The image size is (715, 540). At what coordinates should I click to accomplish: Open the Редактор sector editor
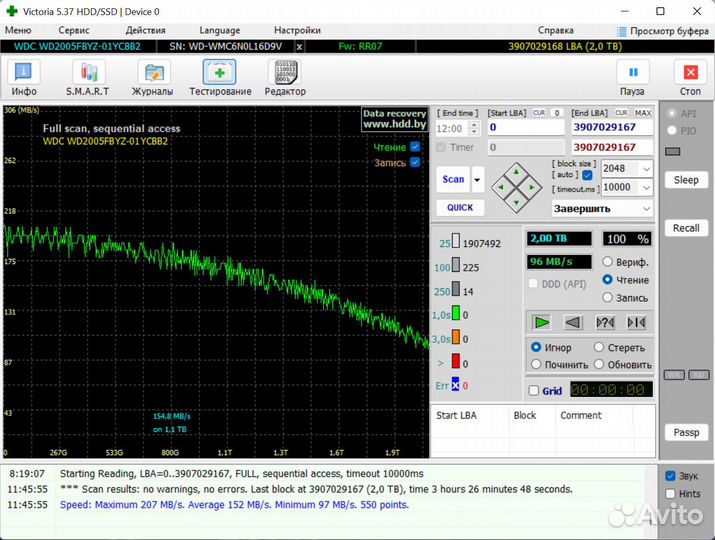[x=285, y=78]
